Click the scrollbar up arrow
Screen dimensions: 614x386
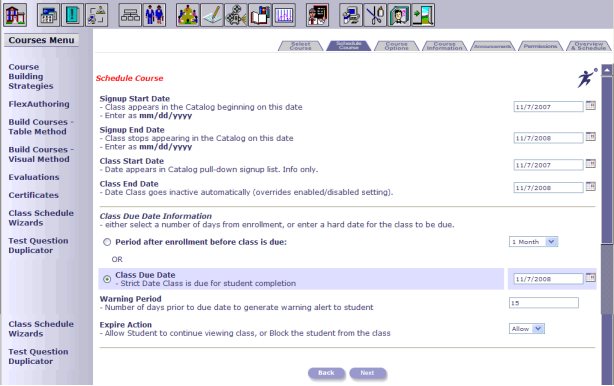click(607, 70)
